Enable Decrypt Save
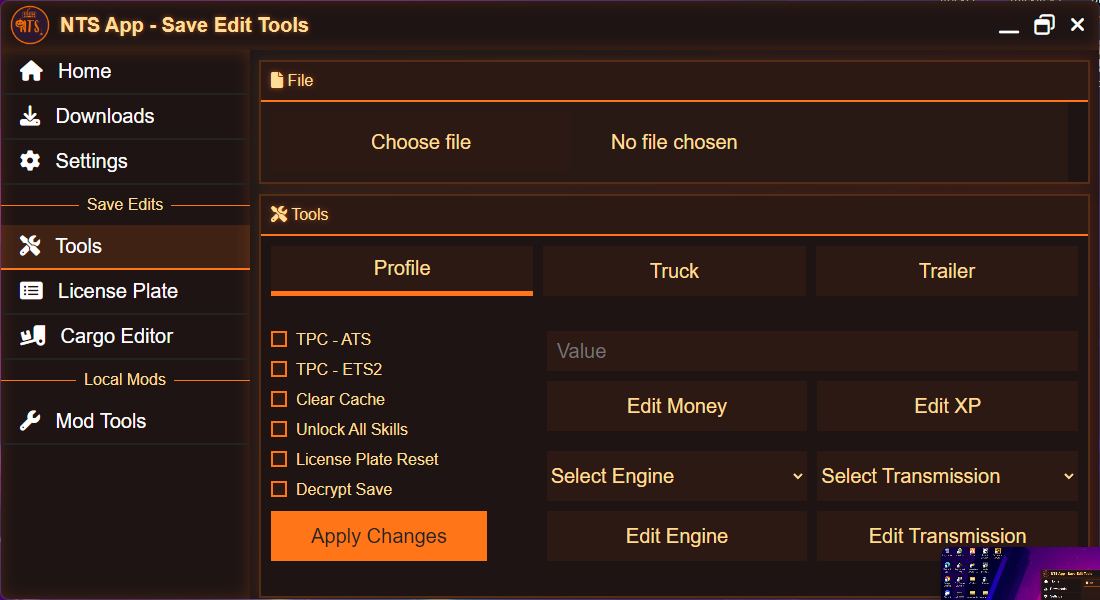 [x=278, y=489]
